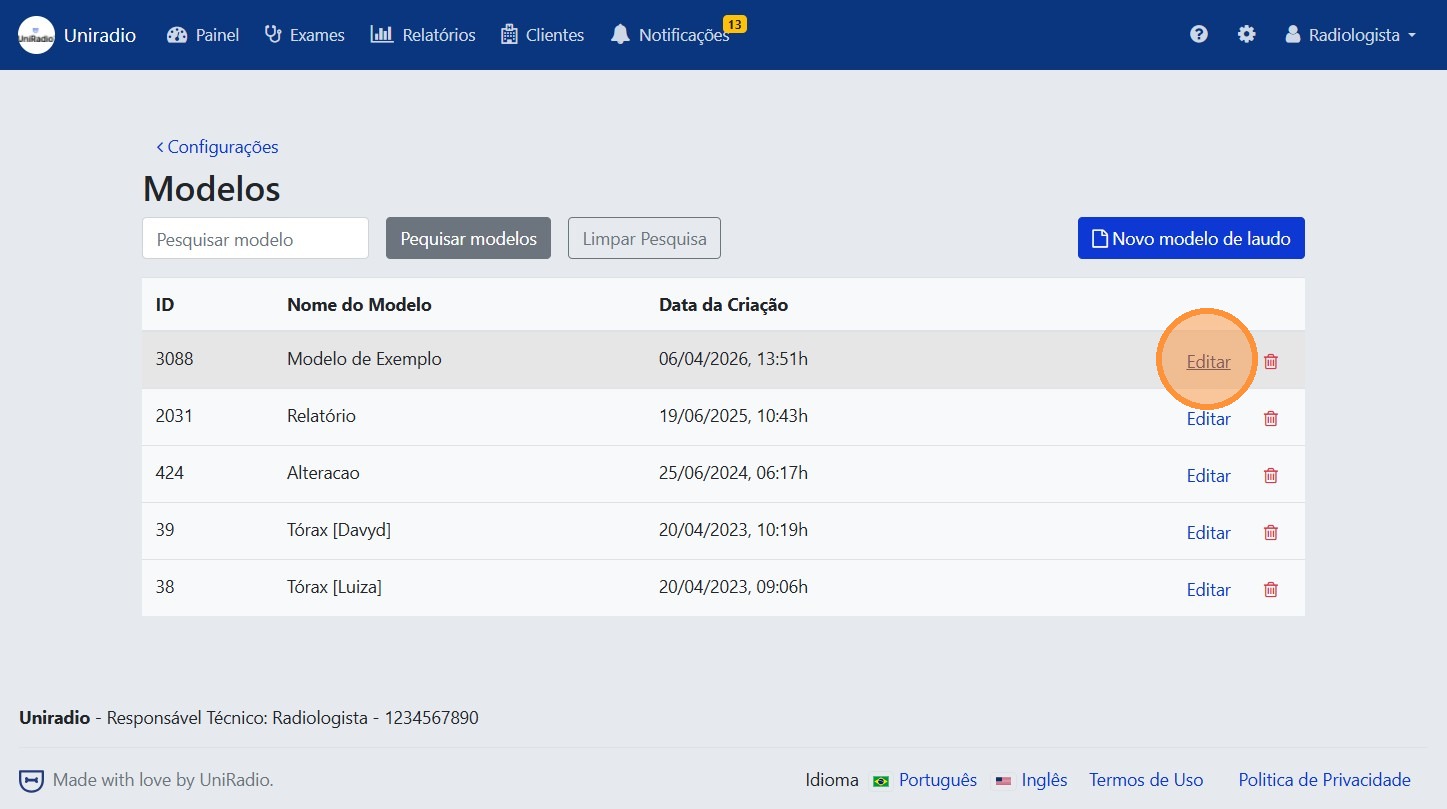Screen dimensions: 1447x809
Task: Delete the Modelo de Exemplo row
Action: tap(1271, 362)
